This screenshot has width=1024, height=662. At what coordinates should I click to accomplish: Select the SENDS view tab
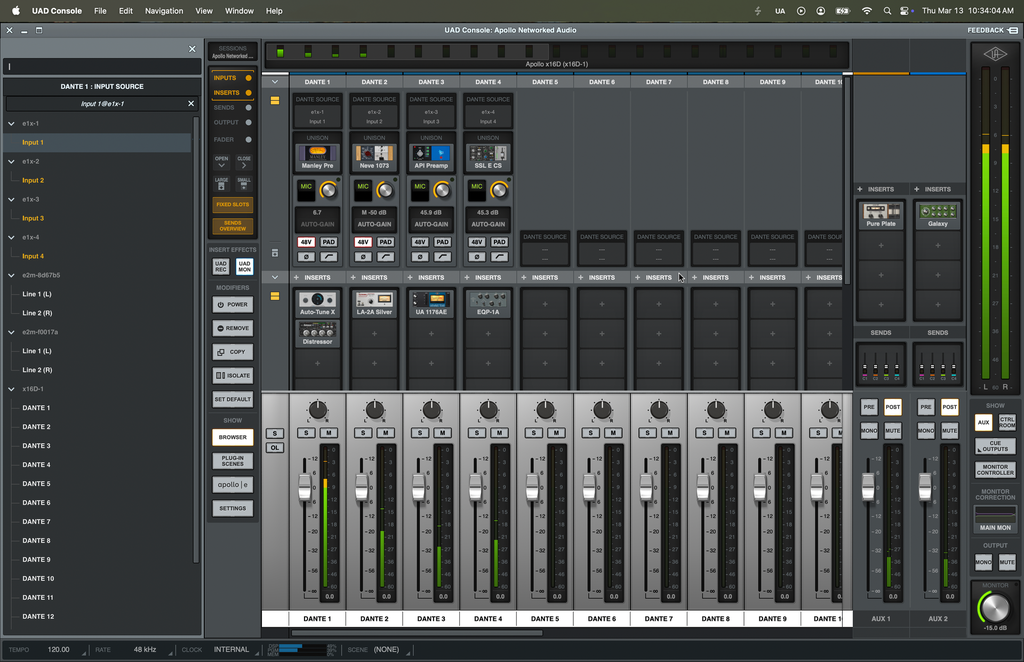[x=232, y=108]
